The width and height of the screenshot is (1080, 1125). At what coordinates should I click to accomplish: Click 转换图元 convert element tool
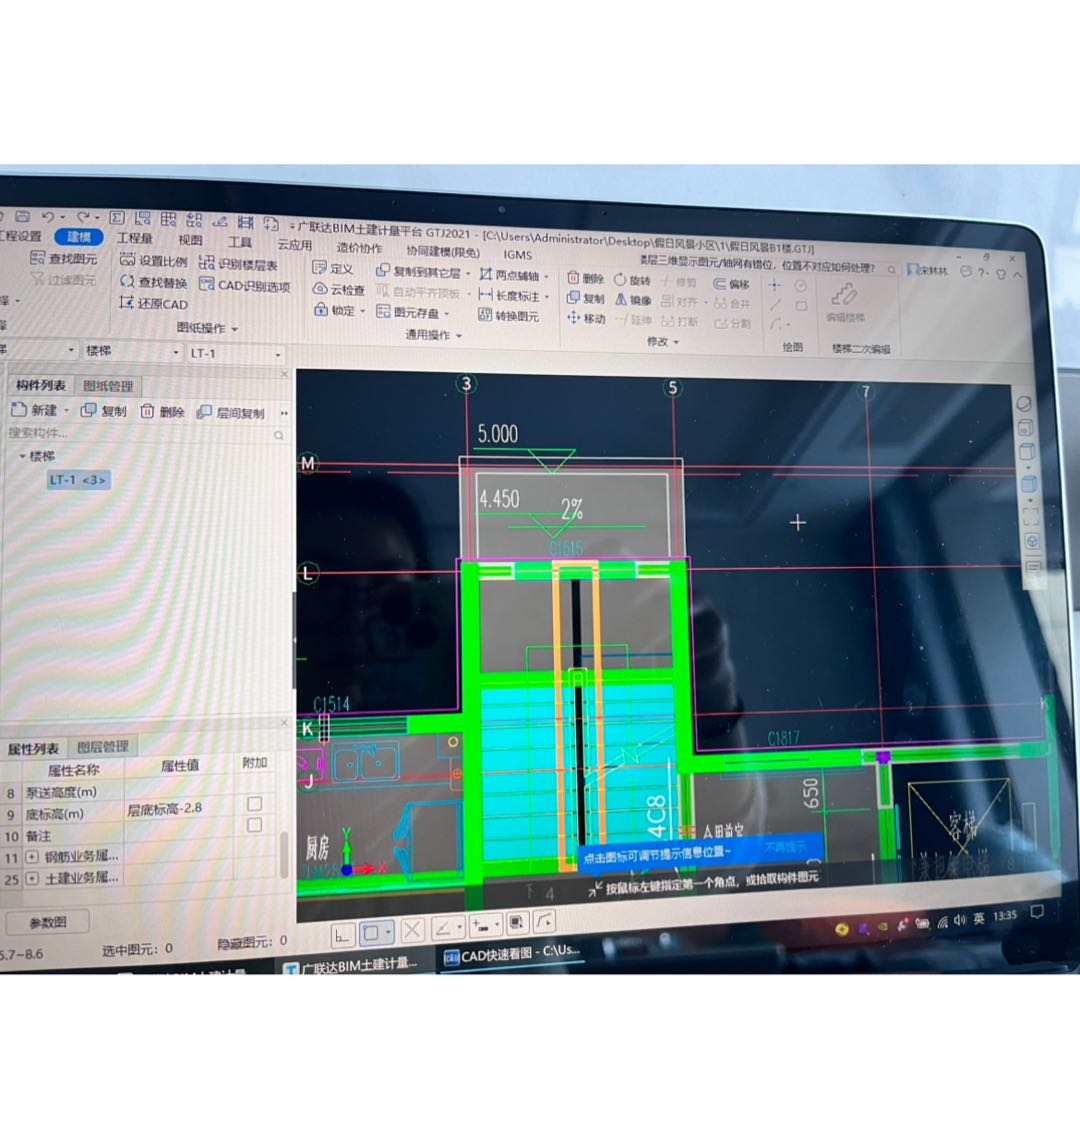[x=509, y=315]
